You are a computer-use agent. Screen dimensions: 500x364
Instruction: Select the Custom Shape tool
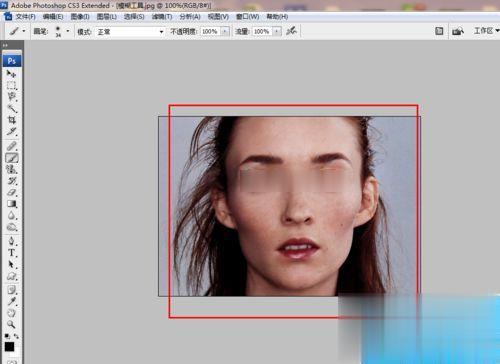coord(11,276)
